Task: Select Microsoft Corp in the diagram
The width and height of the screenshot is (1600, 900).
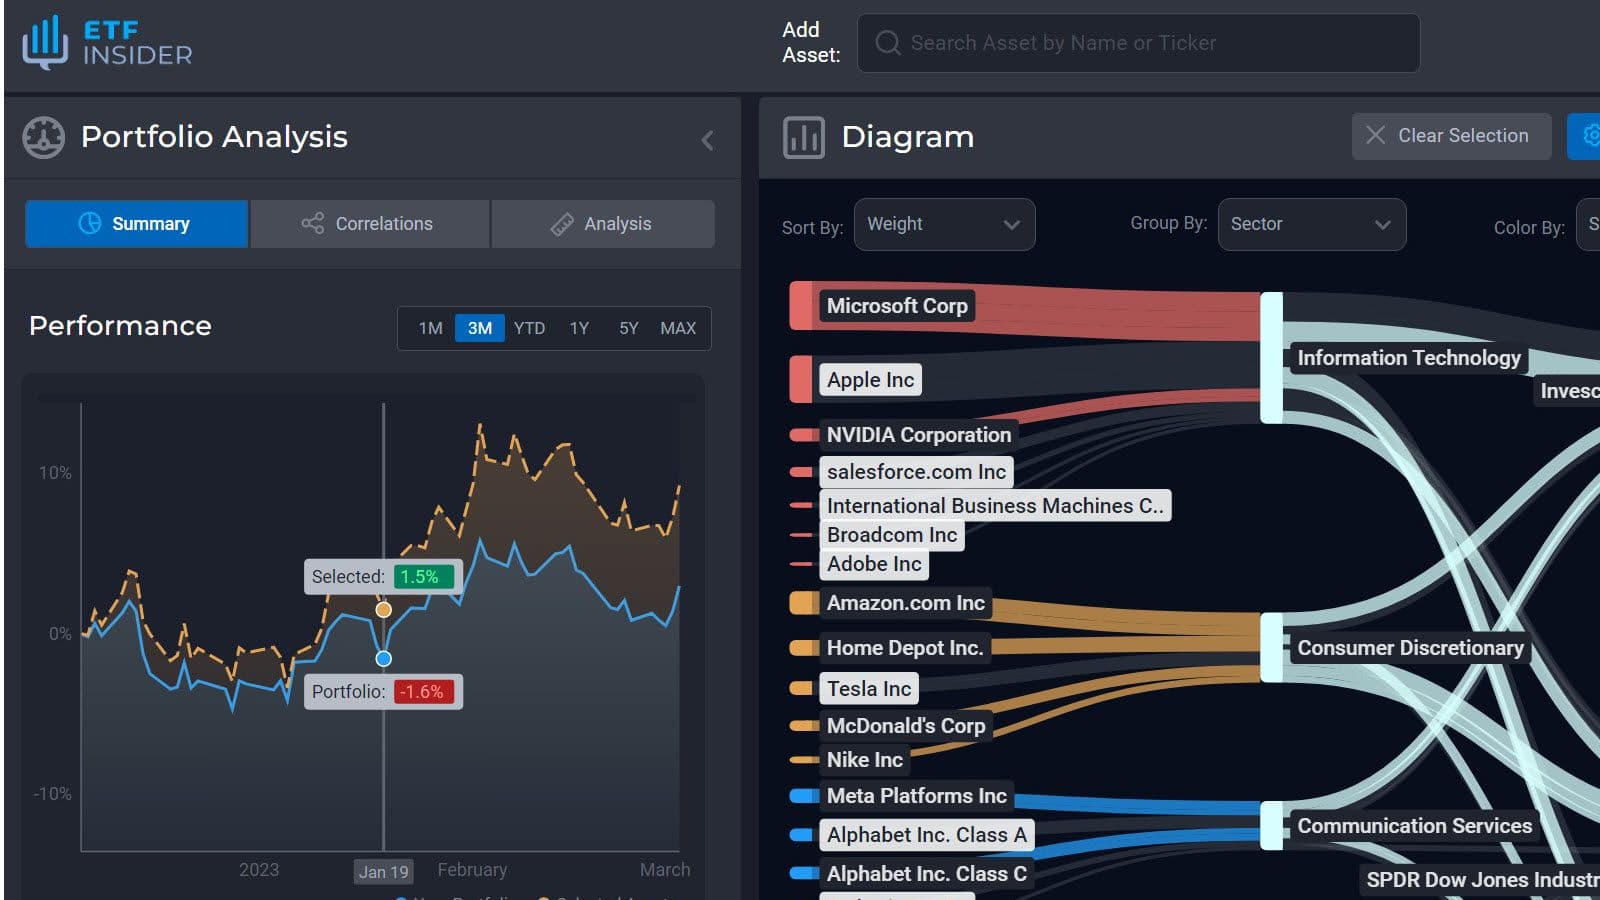Action: (x=897, y=306)
